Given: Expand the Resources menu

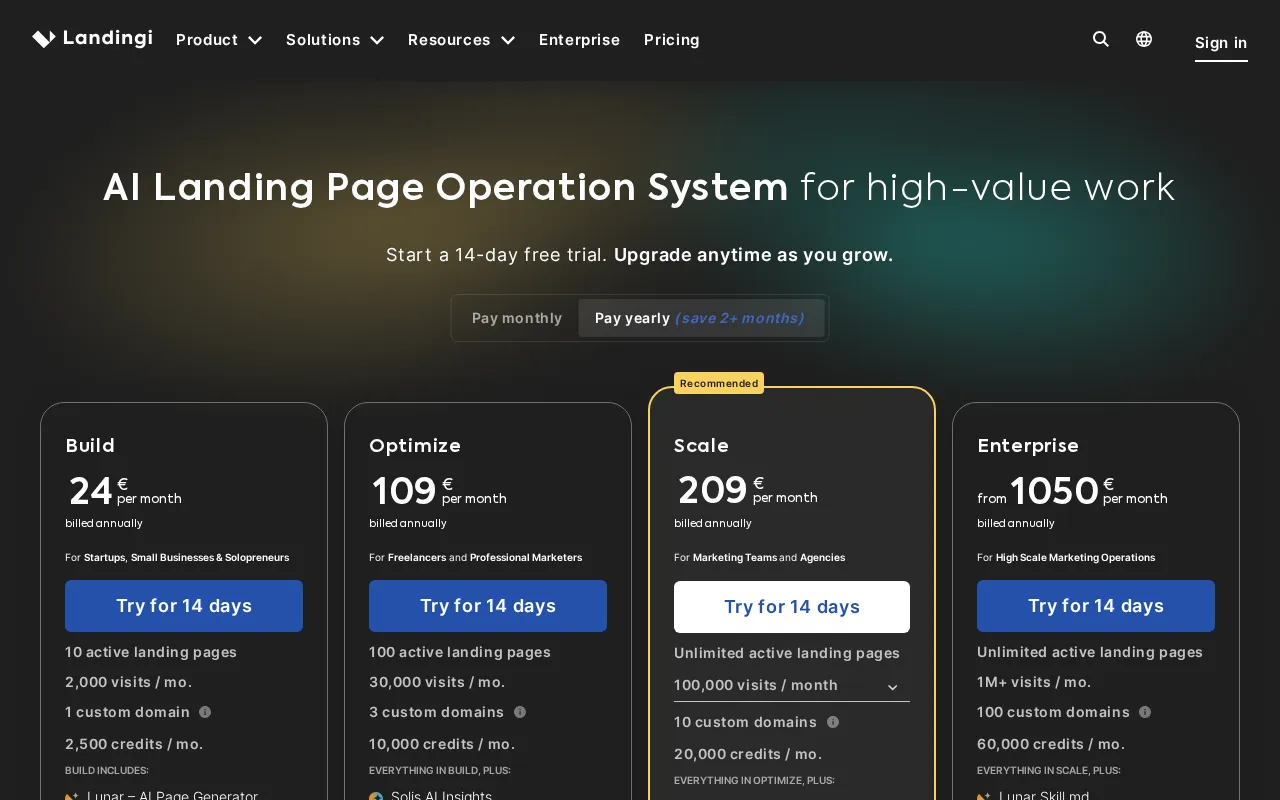Looking at the screenshot, I should tap(461, 40).
